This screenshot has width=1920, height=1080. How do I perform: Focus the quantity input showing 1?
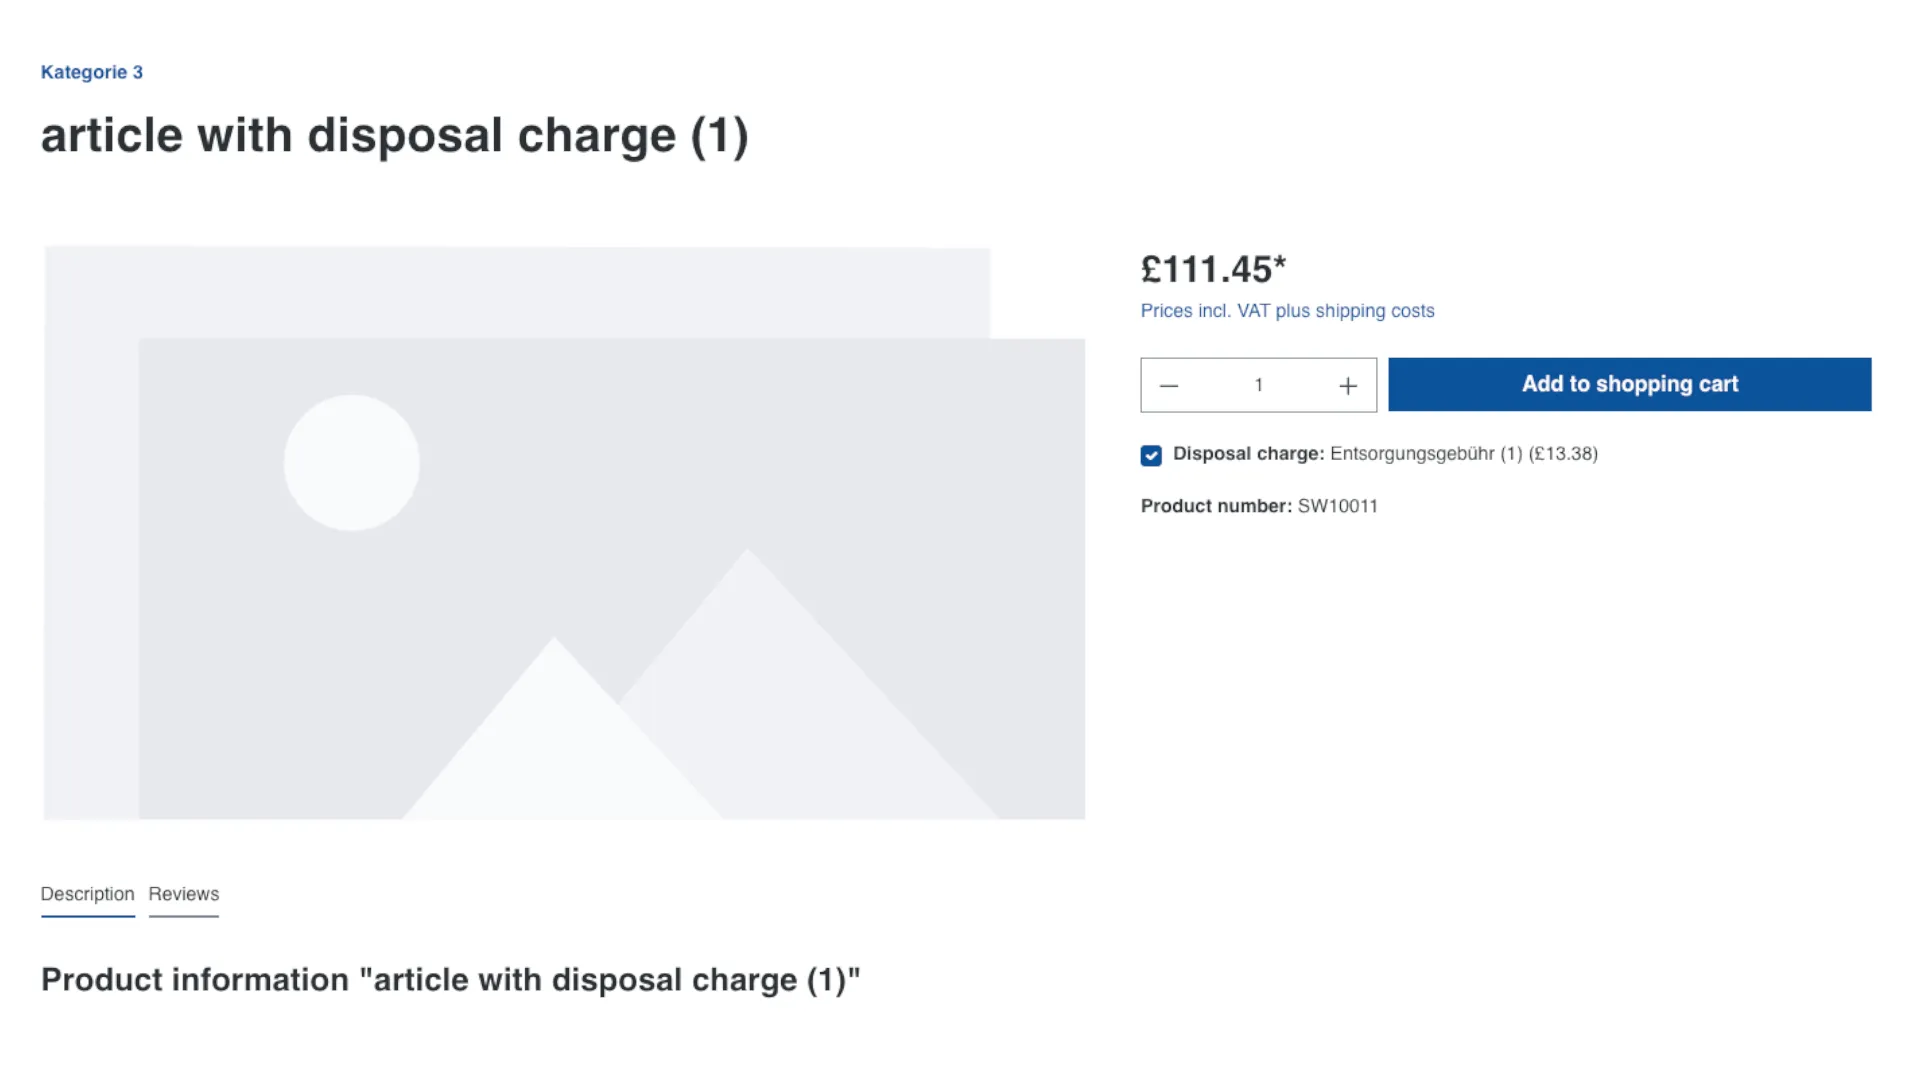tap(1258, 386)
